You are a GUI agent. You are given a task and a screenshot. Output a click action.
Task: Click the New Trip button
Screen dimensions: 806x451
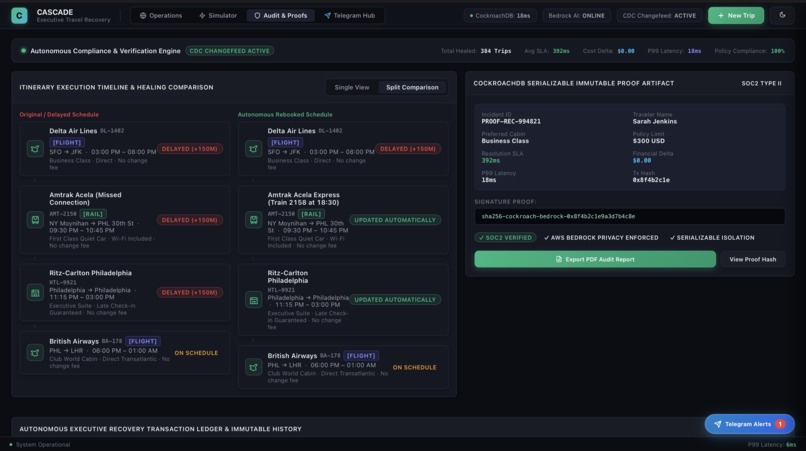pos(736,15)
